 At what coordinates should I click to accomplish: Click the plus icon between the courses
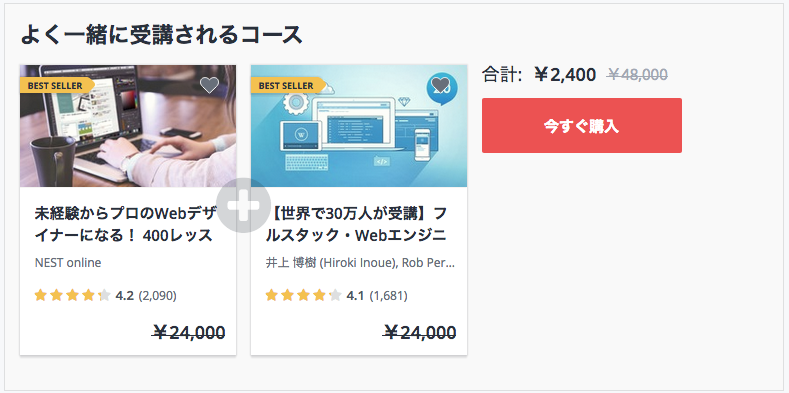click(244, 205)
